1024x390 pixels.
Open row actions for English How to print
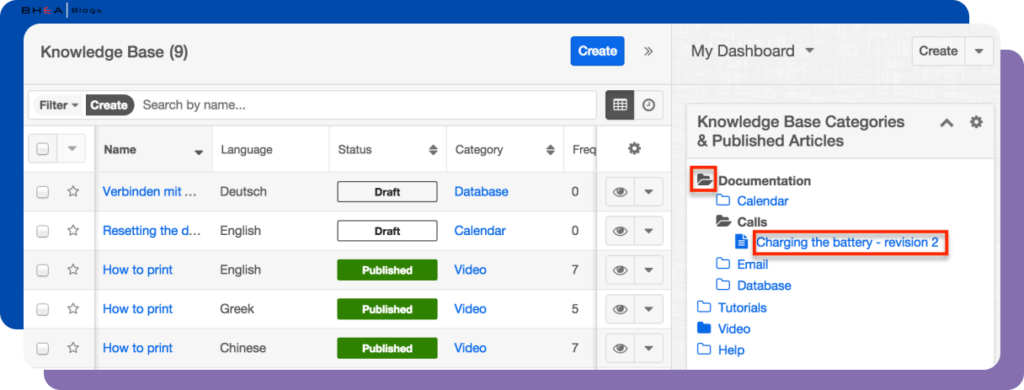tap(649, 270)
